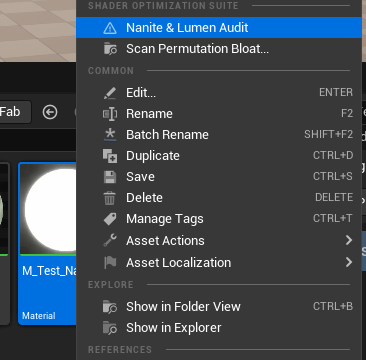Click the CTRL+B shortcut text

click(x=333, y=306)
